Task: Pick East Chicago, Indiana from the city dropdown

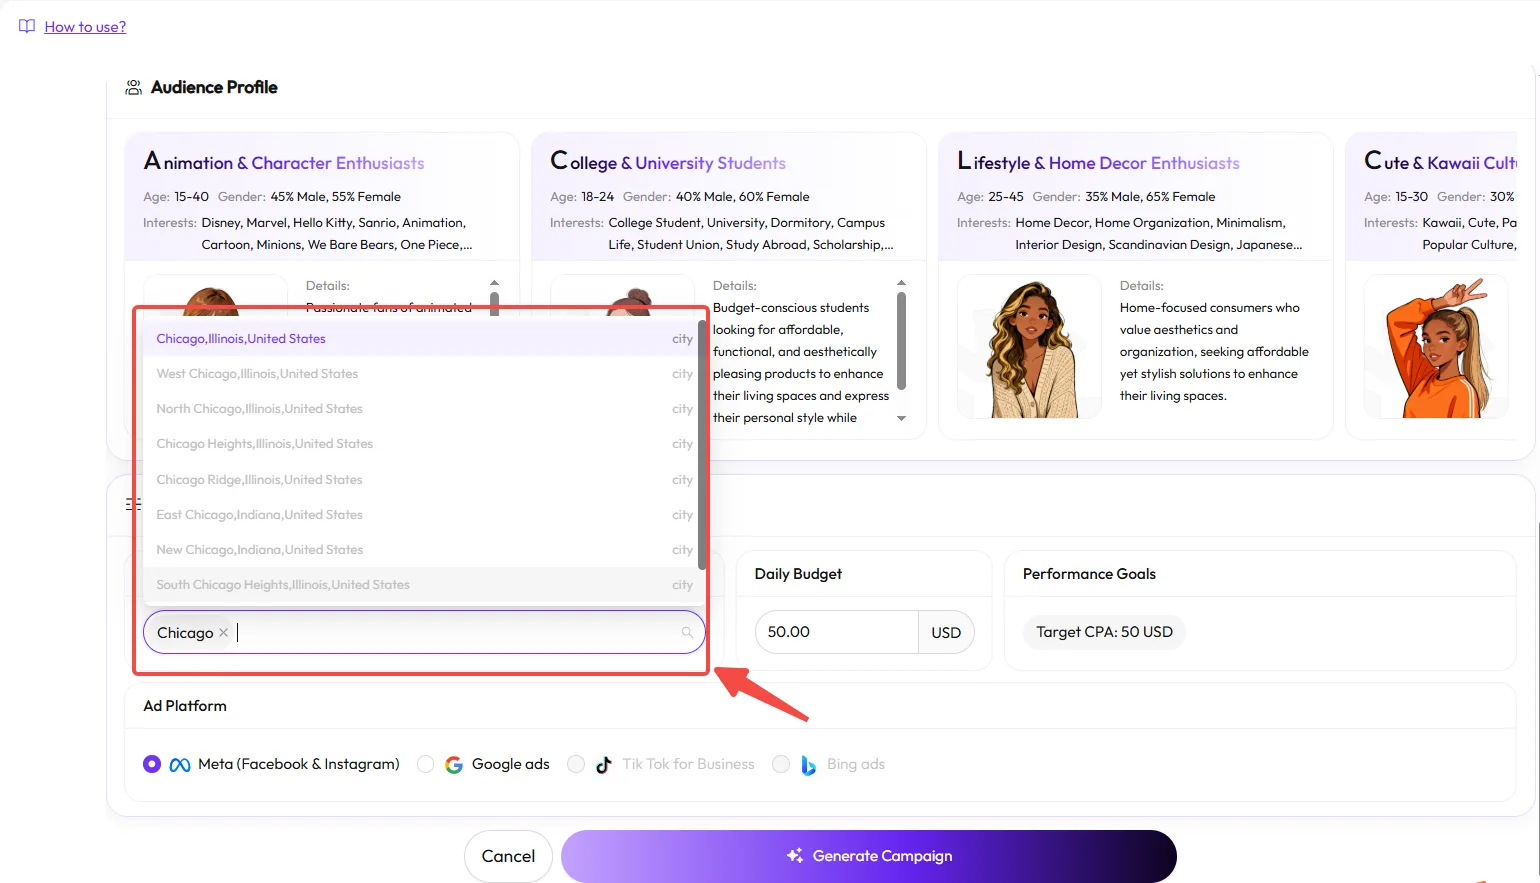Action: click(x=259, y=514)
